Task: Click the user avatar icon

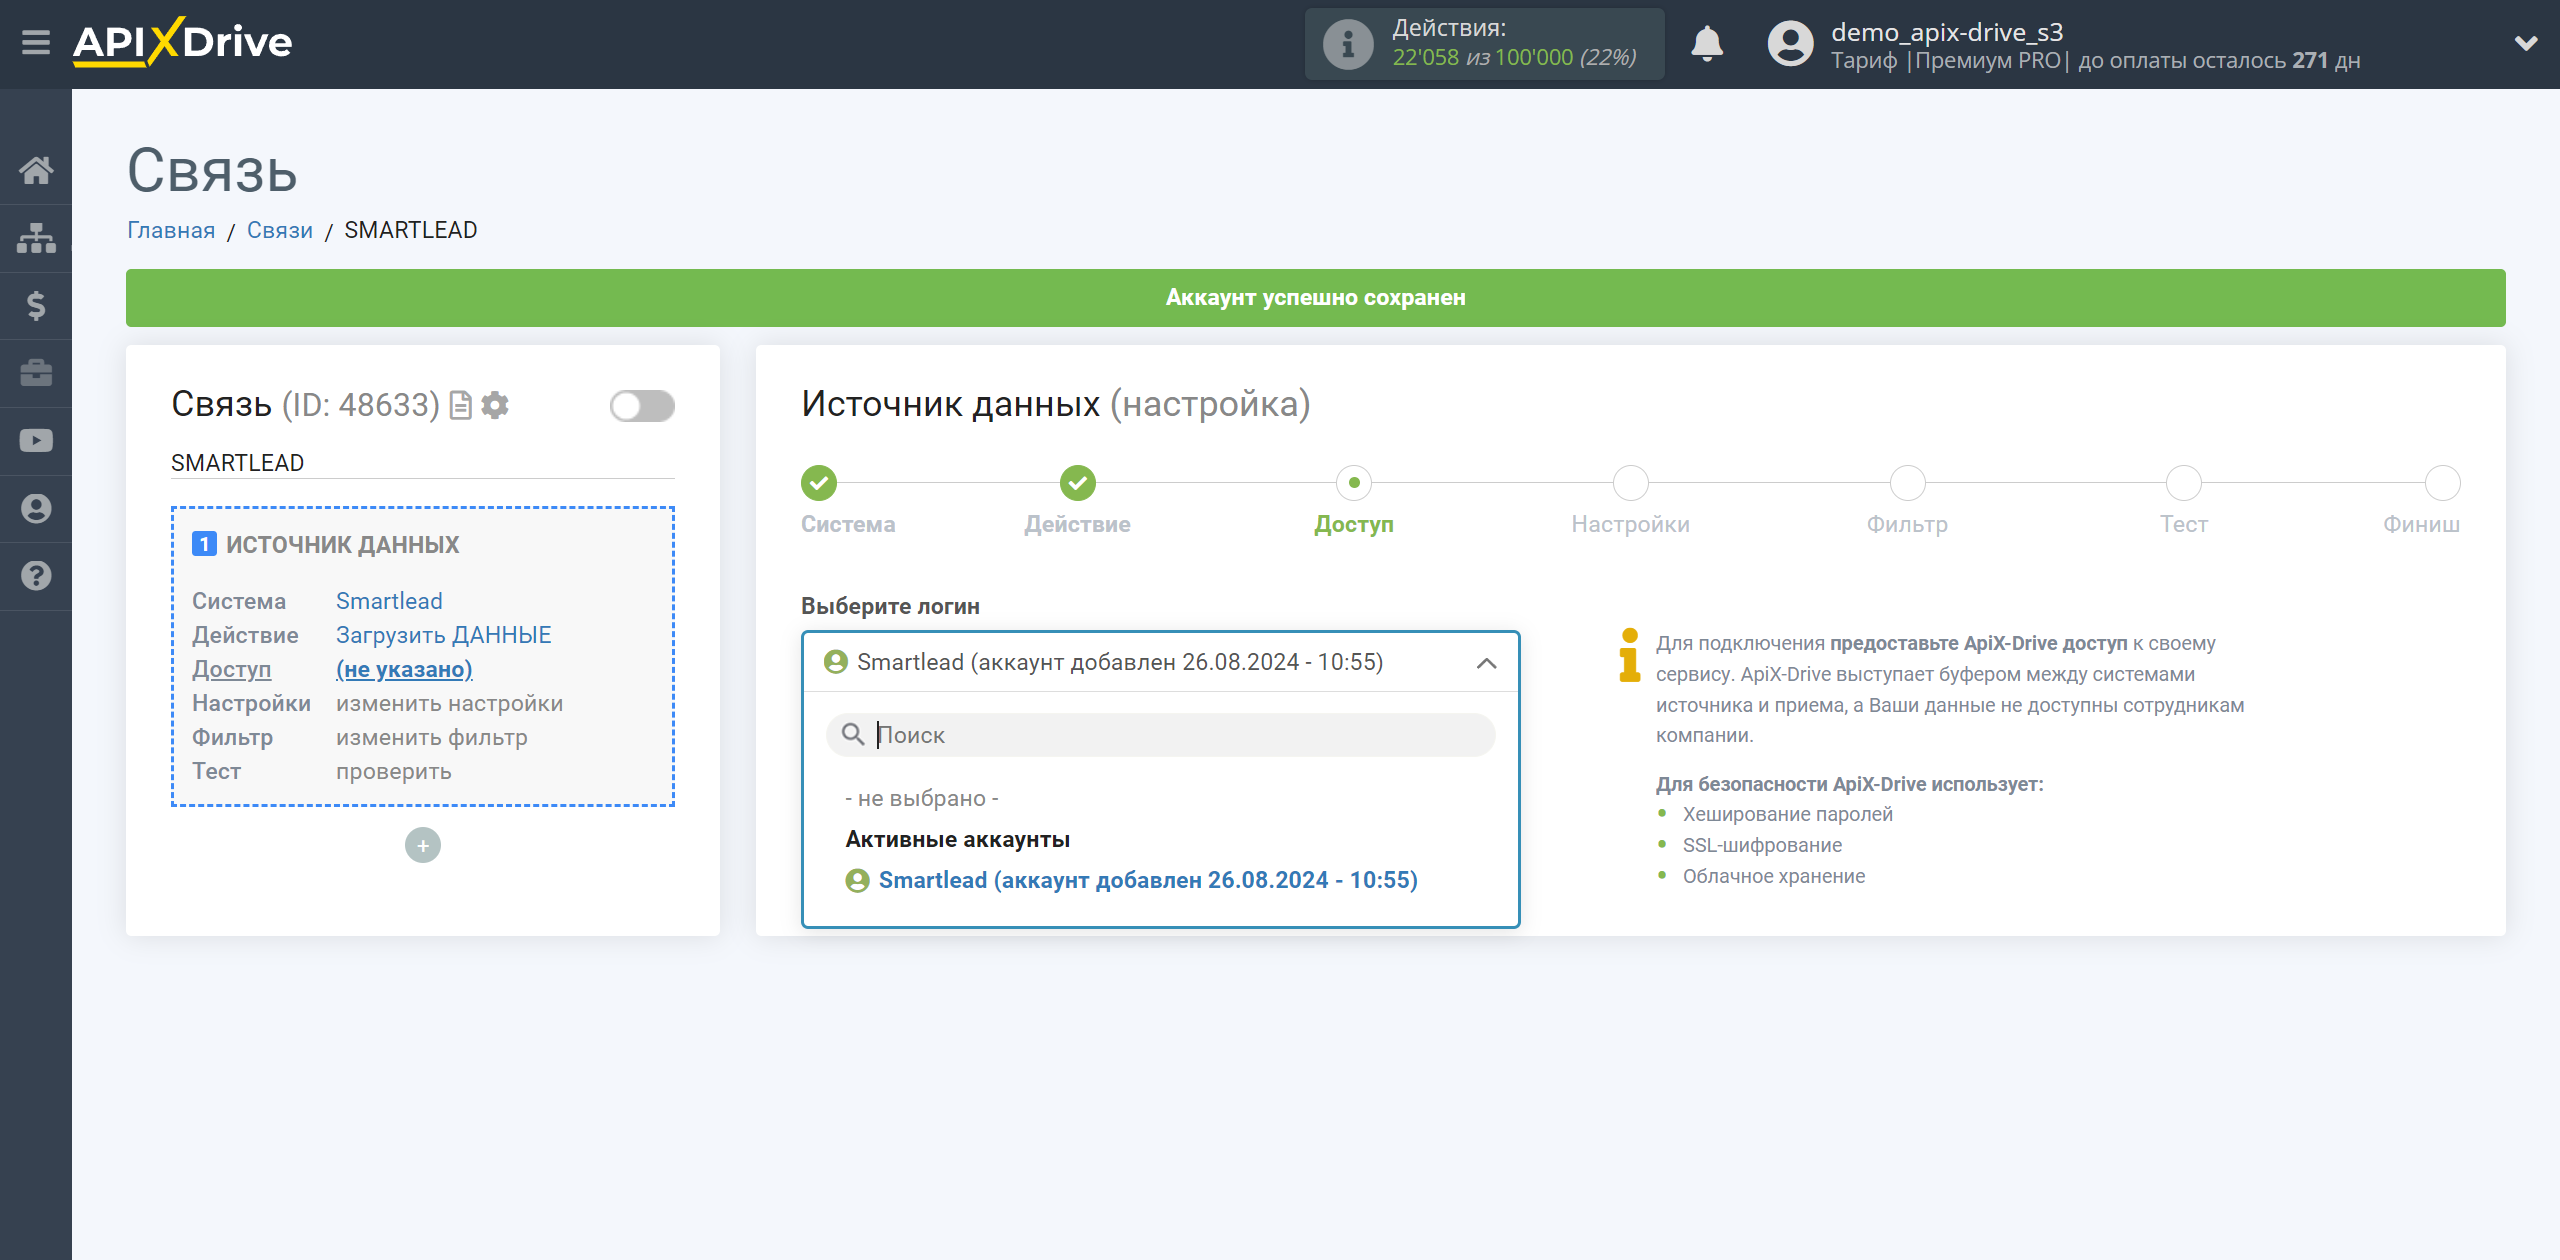Action: click(1790, 44)
